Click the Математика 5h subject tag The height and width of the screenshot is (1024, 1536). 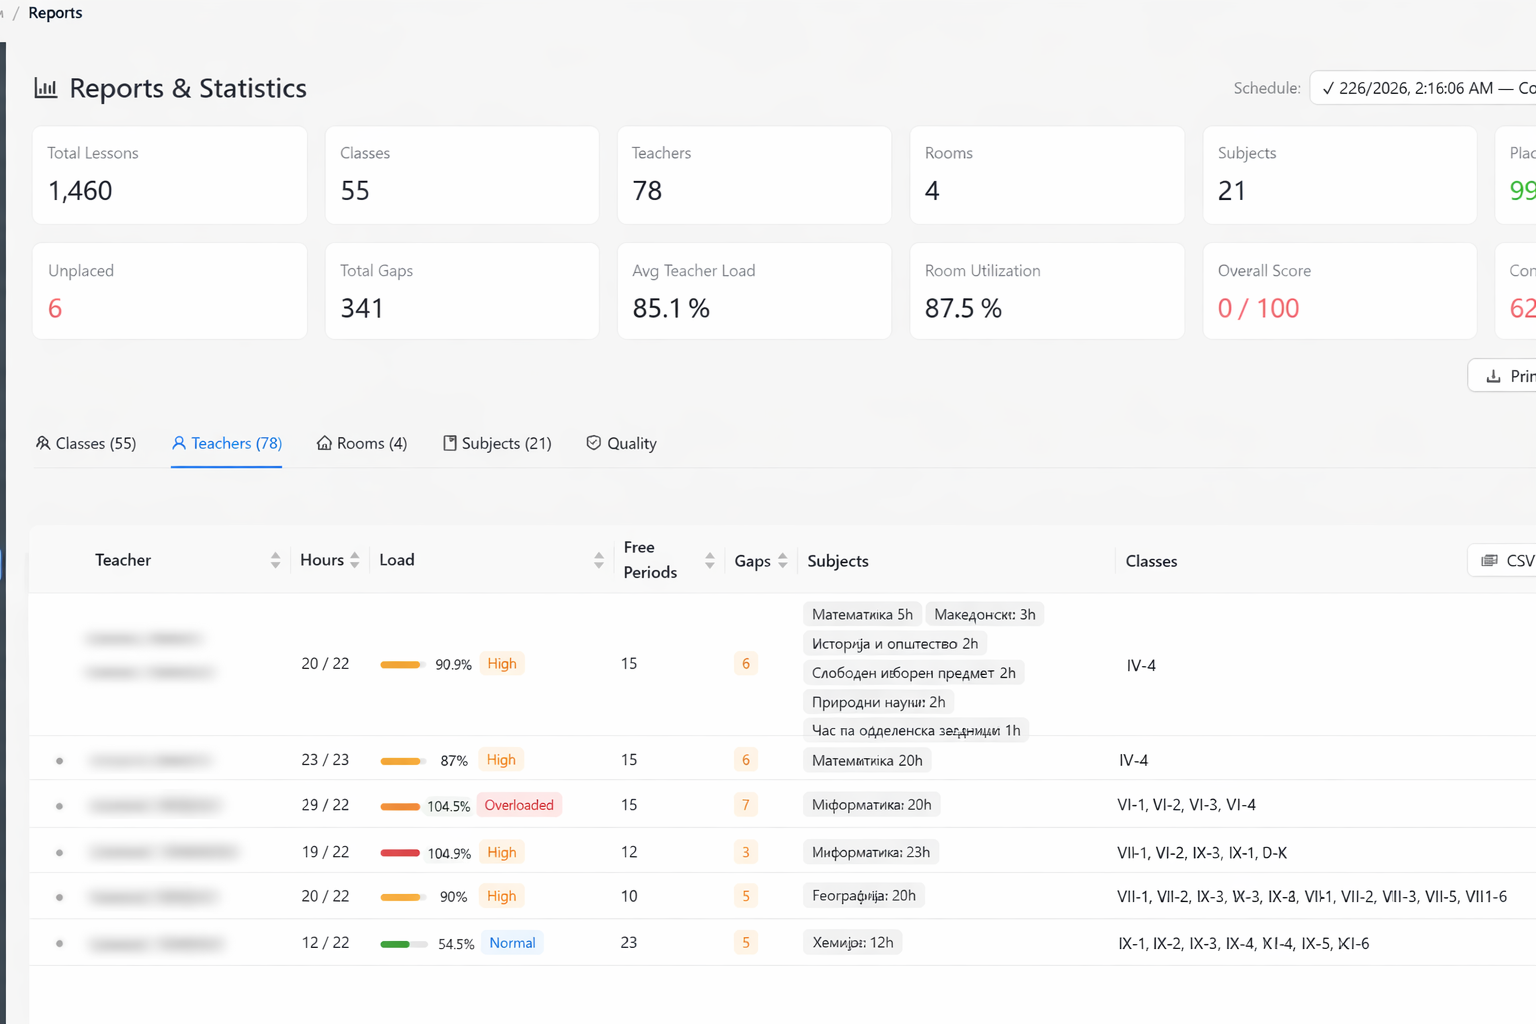pyautogui.click(x=862, y=614)
